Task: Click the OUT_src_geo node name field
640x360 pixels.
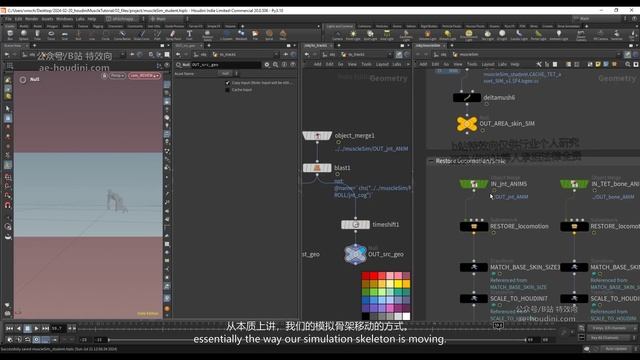Action: pos(225,64)
